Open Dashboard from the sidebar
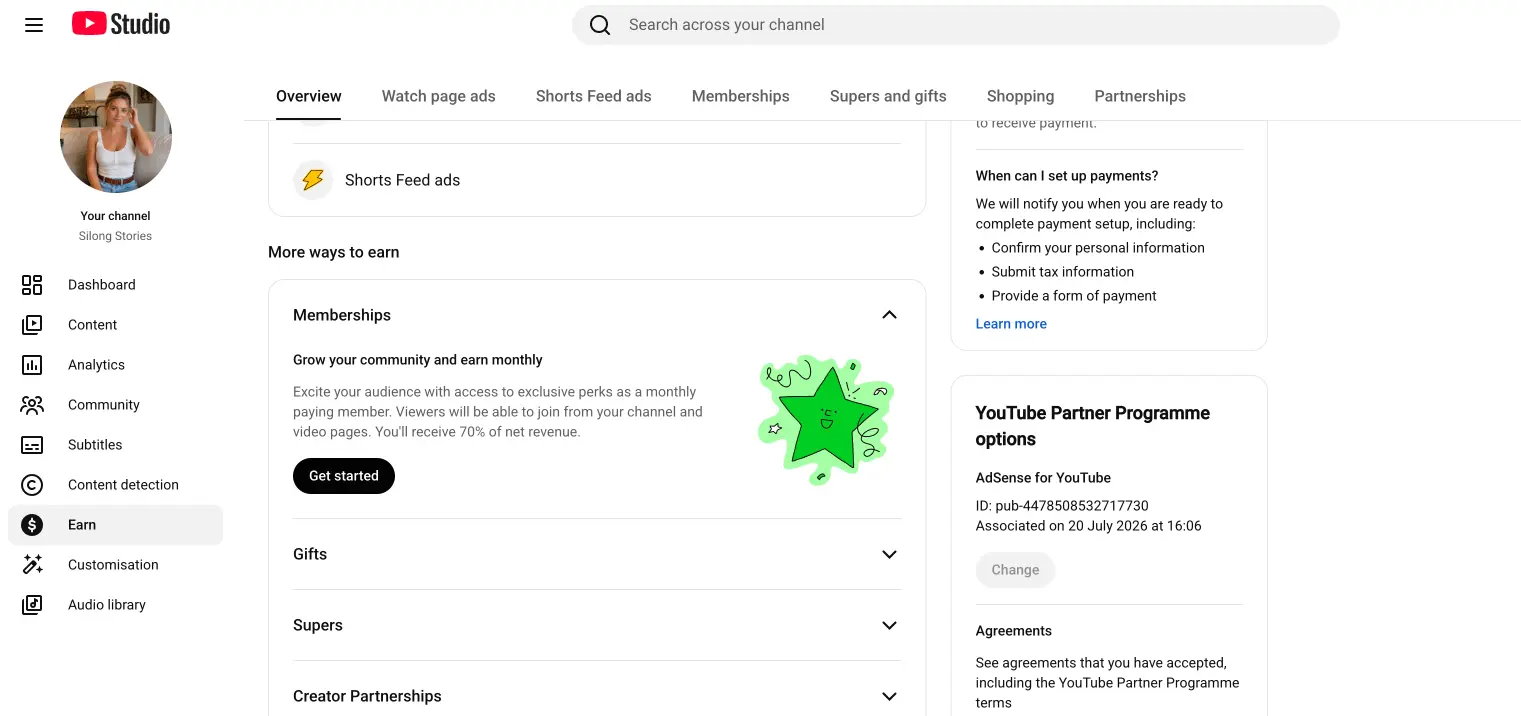The height and width of the screenshot is (716, 1521). pyautogui.click(x=102, y=285)
